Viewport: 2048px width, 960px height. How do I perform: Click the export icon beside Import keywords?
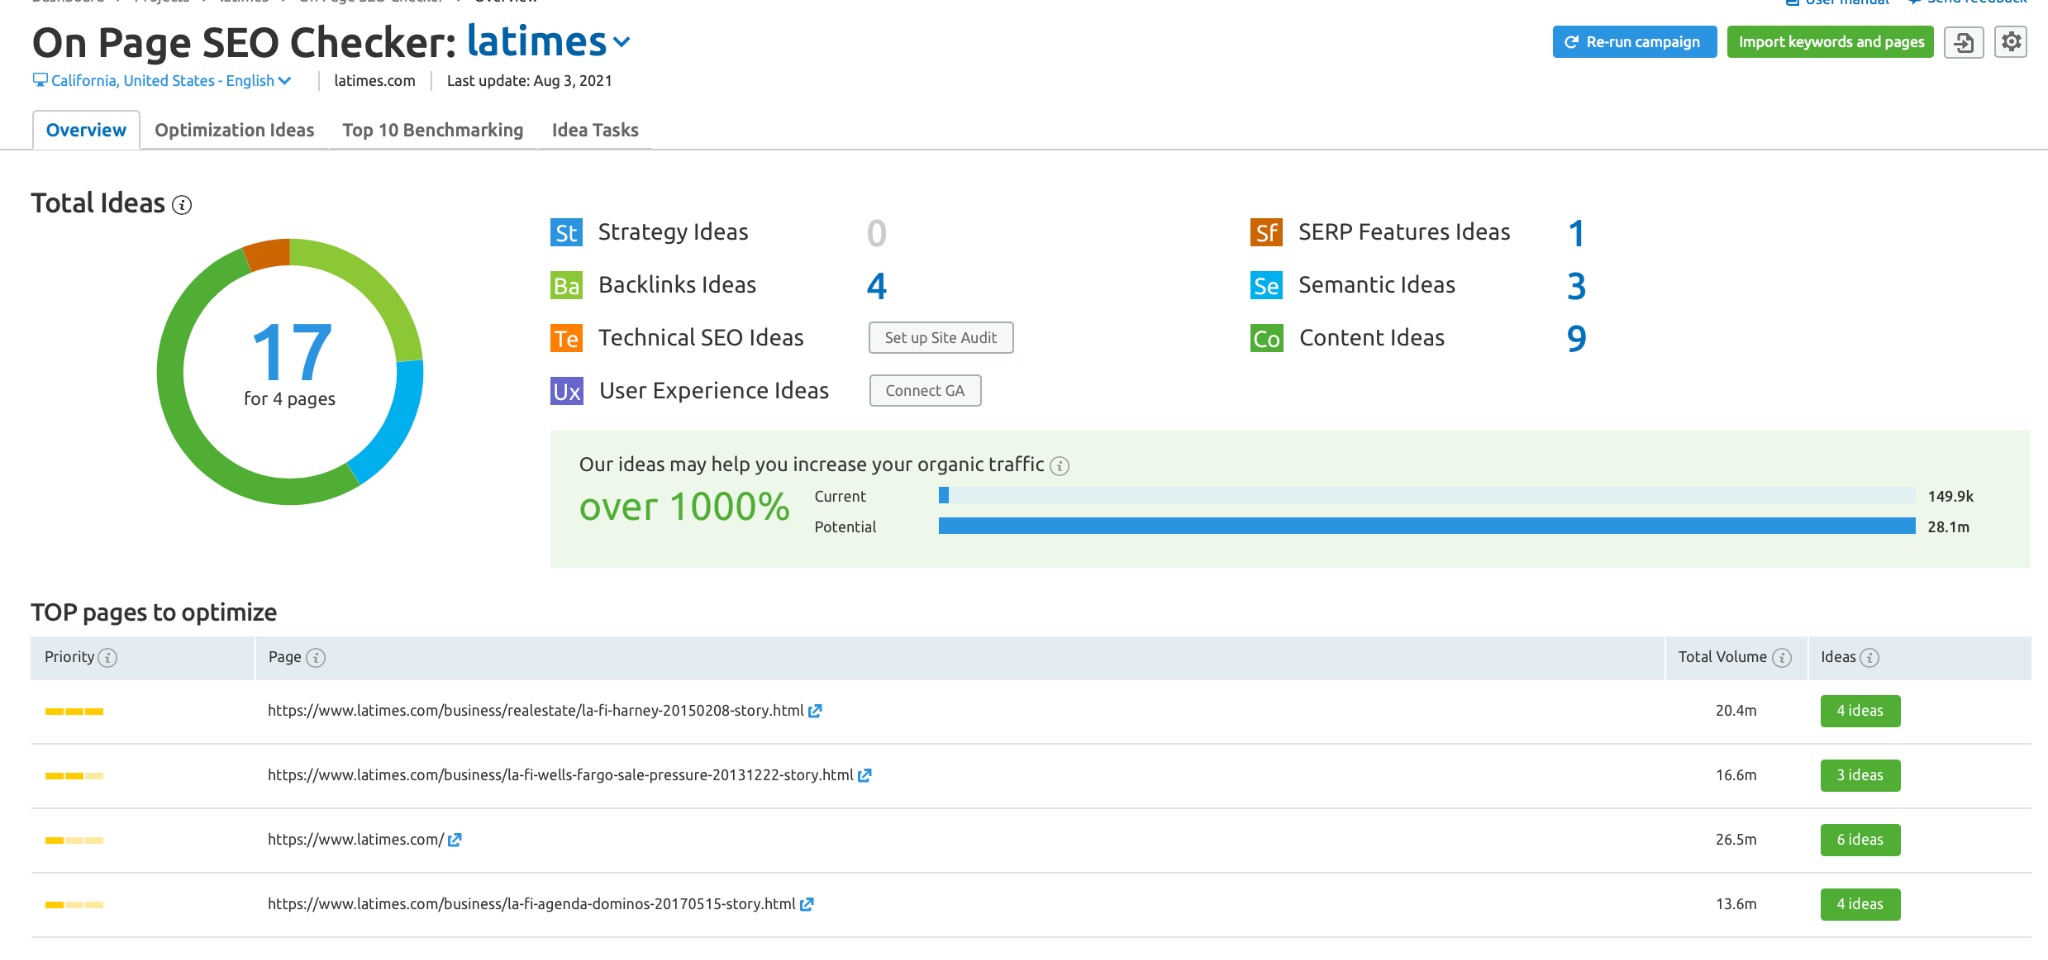(1964, 42)
